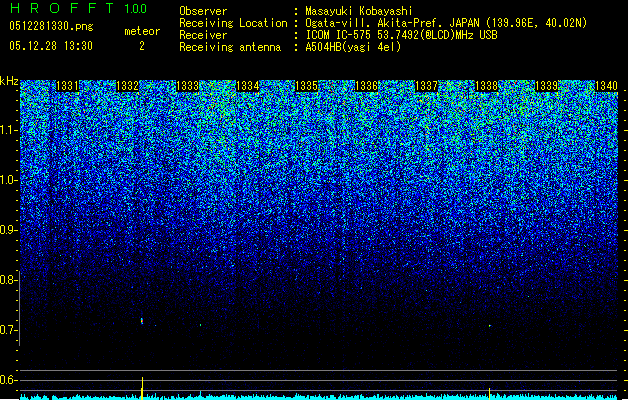Click the 'Observer' field label

[203, 11]
